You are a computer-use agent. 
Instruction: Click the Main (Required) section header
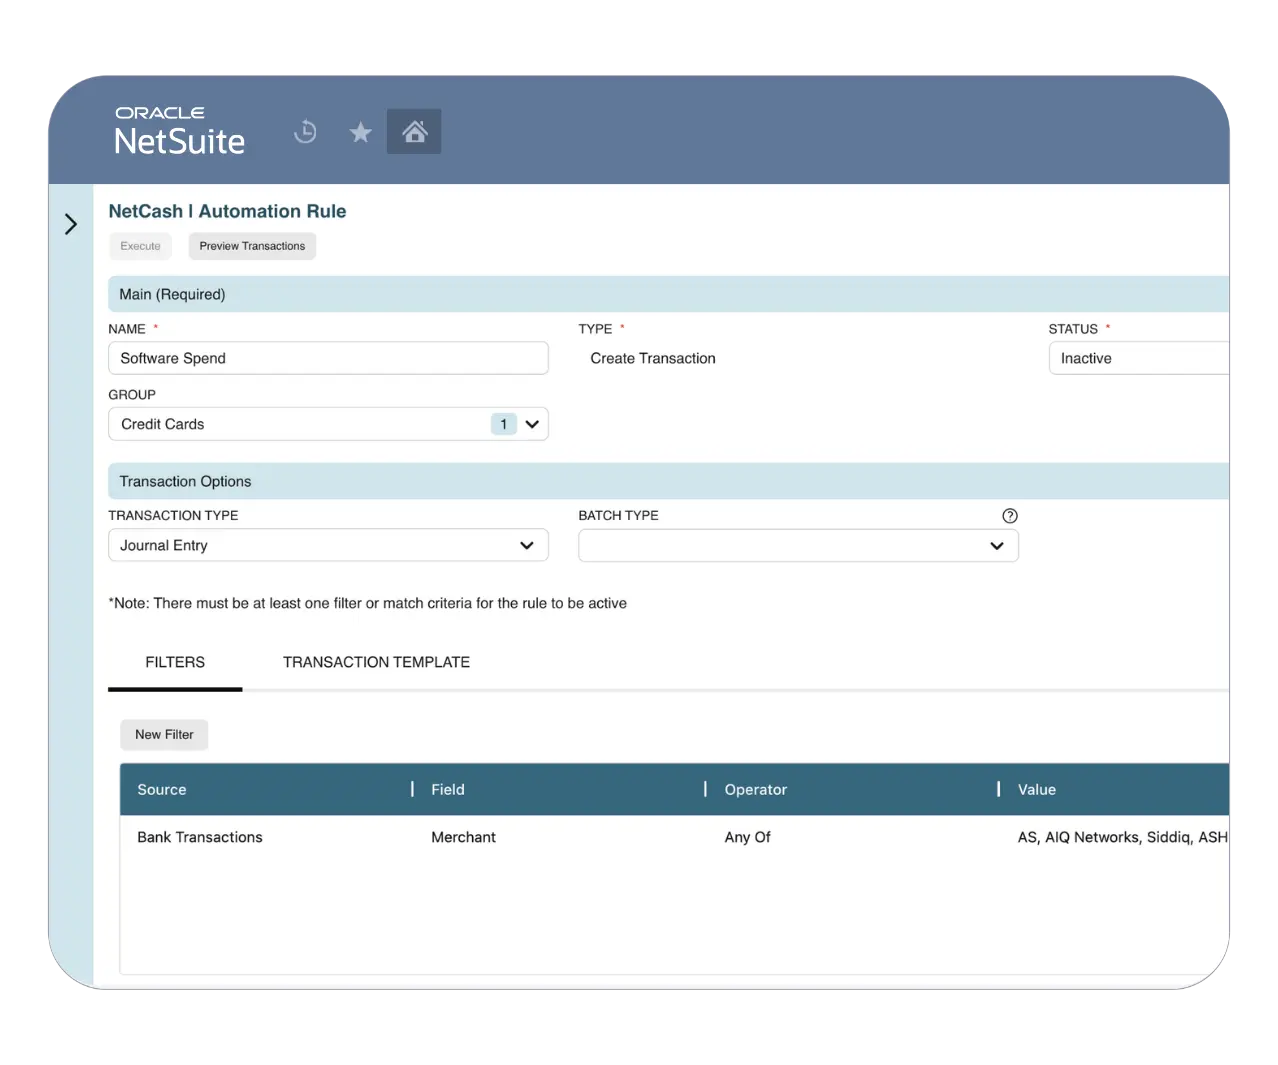click(x=668, y=294)
